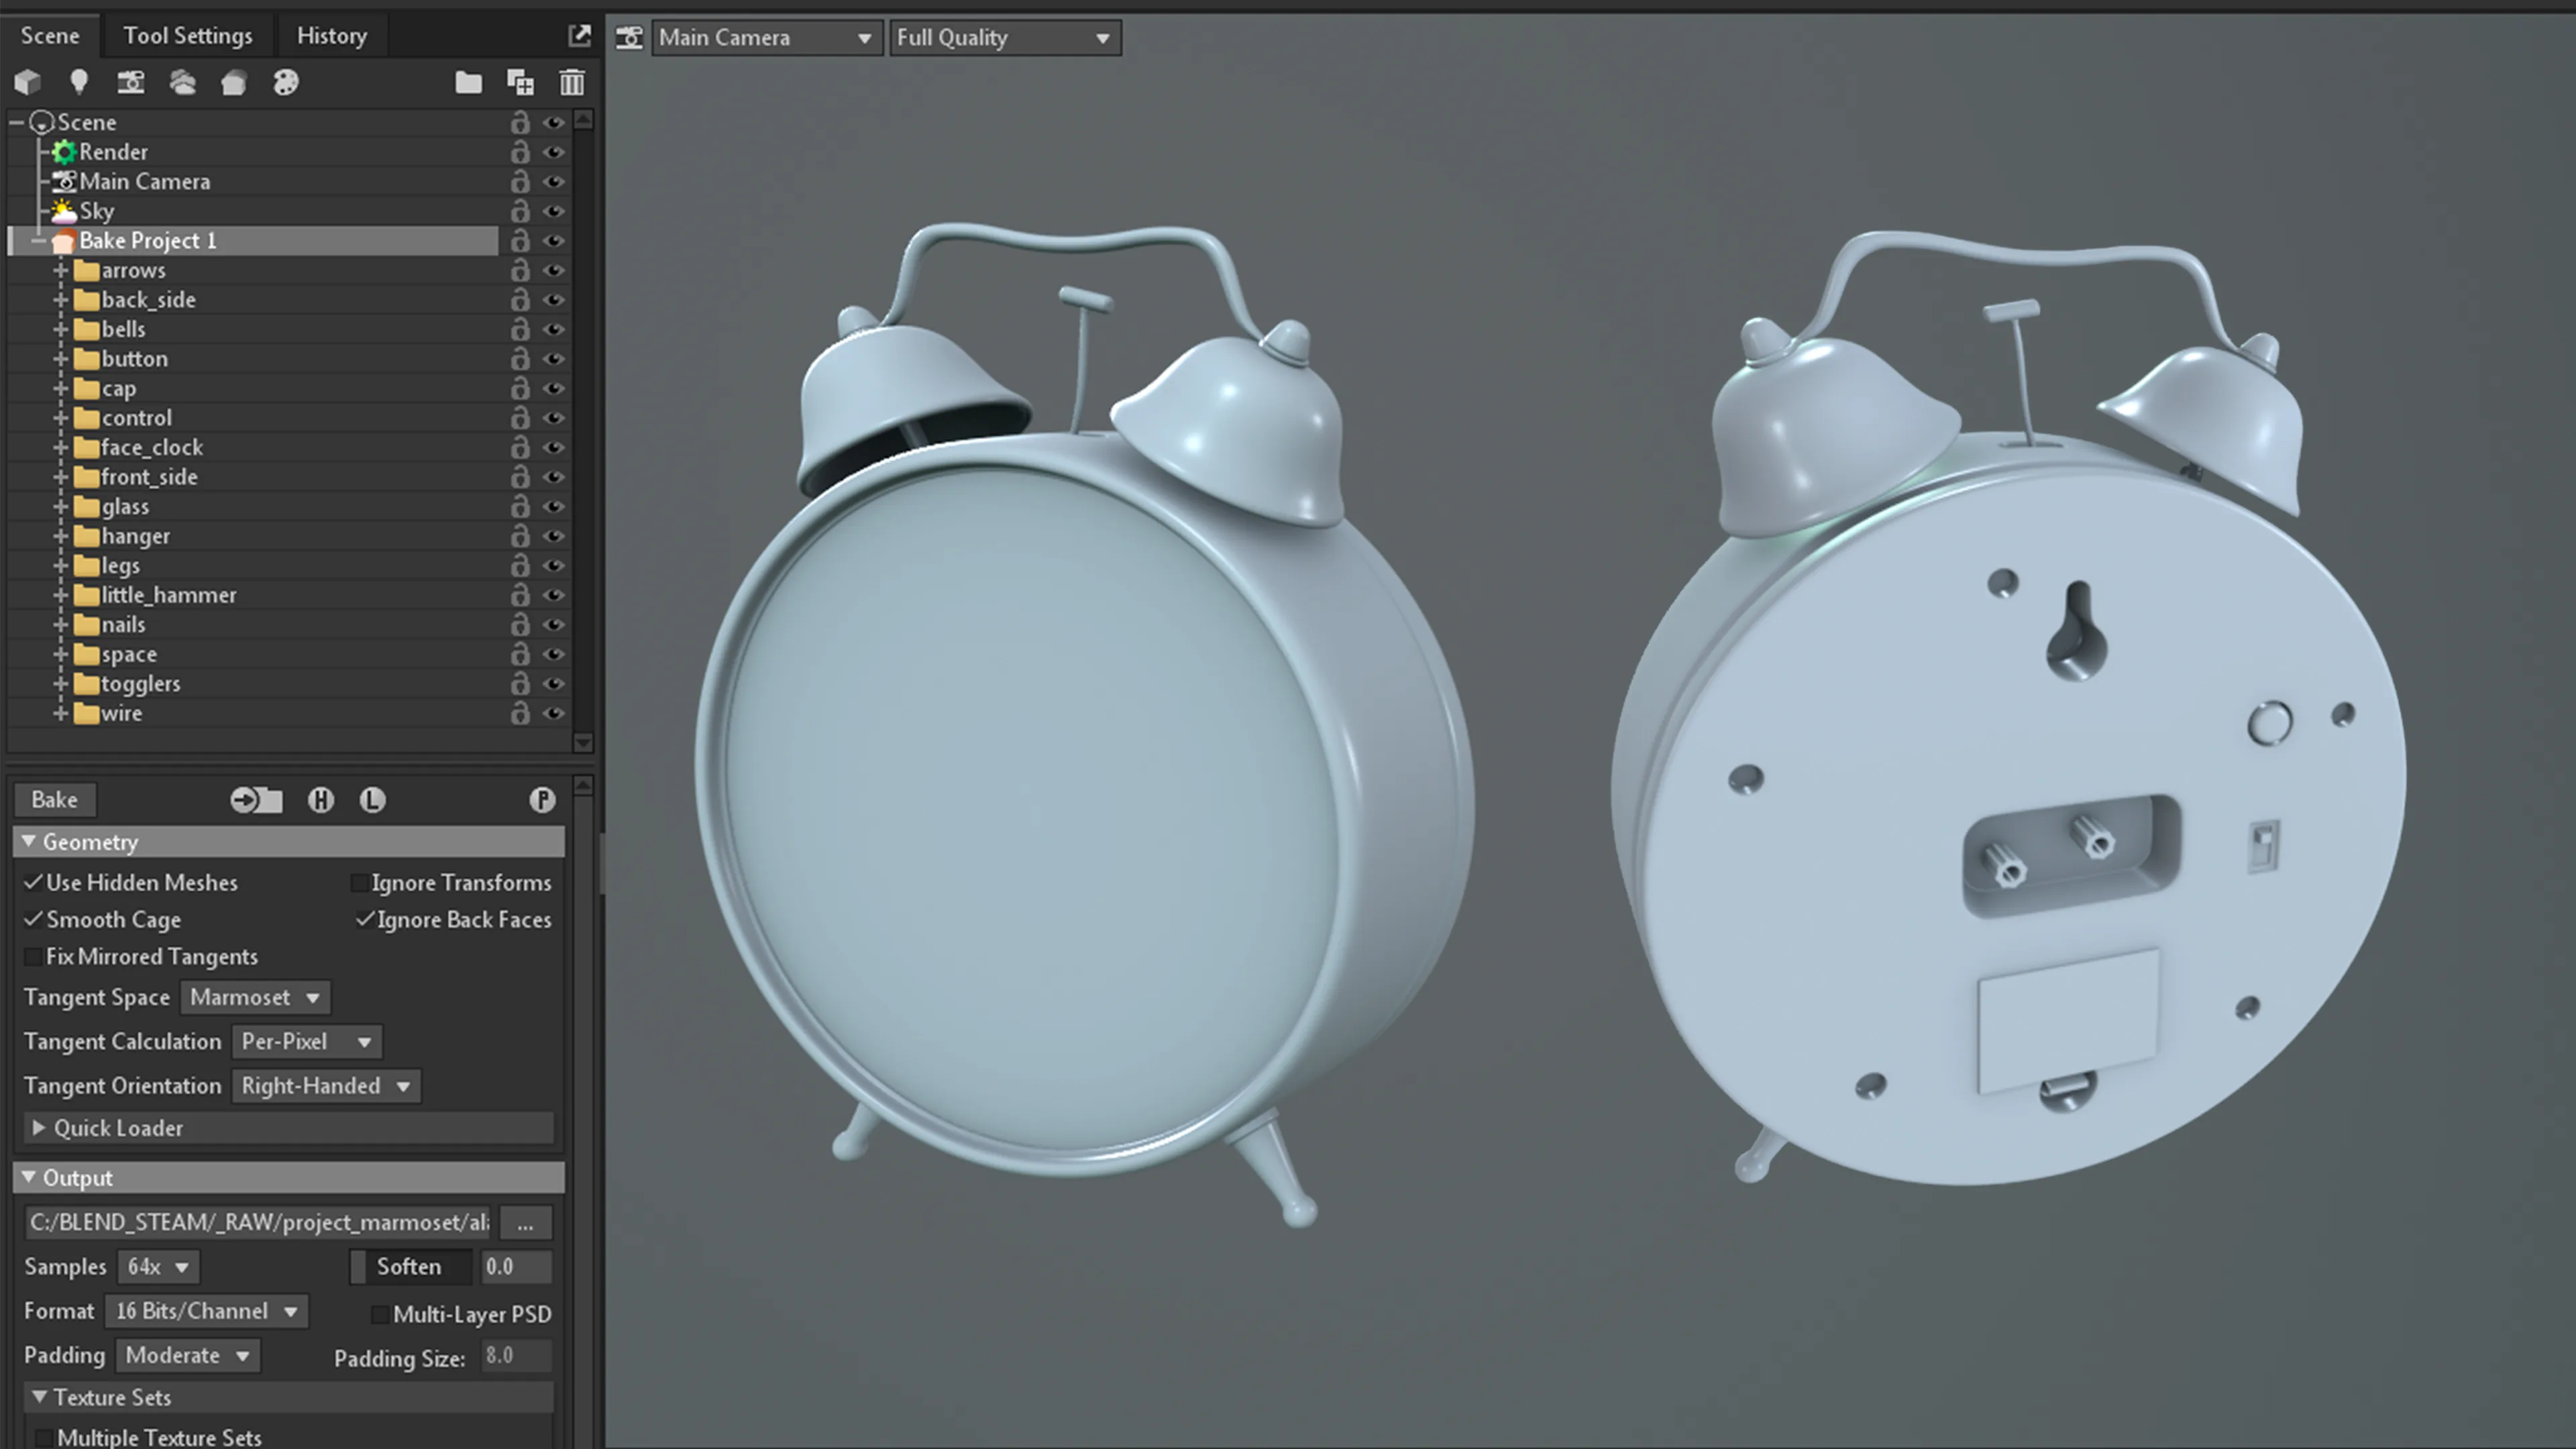2576x1449 pixels.
Task: Delete selected object trash icon
Action: (x=572, y=82)
